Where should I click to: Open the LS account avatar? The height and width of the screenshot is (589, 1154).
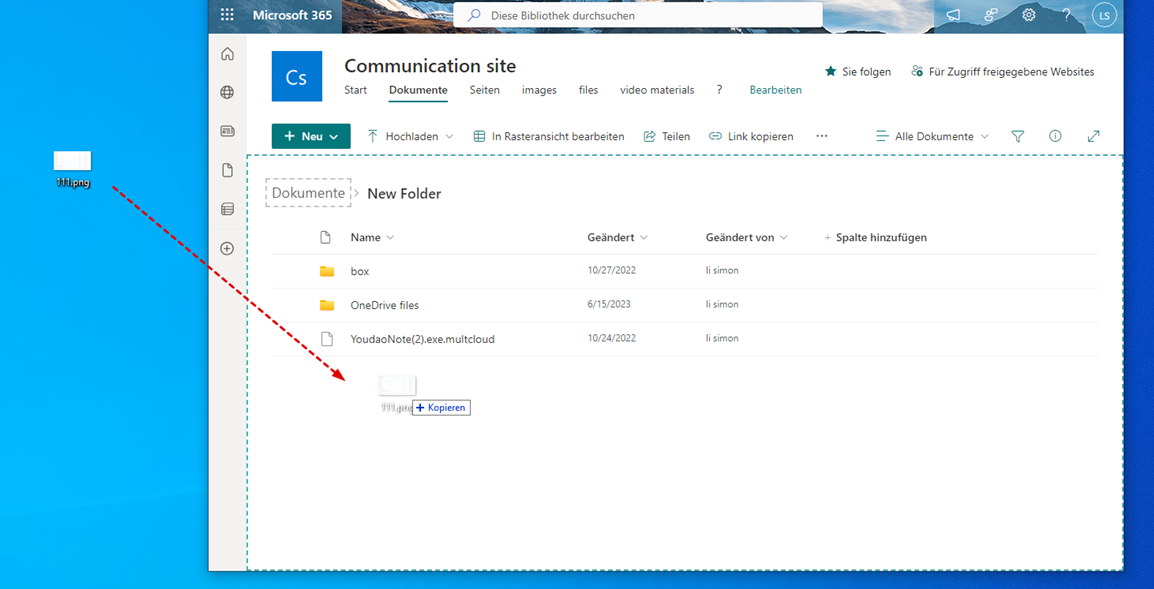(x=1104, y=15)
